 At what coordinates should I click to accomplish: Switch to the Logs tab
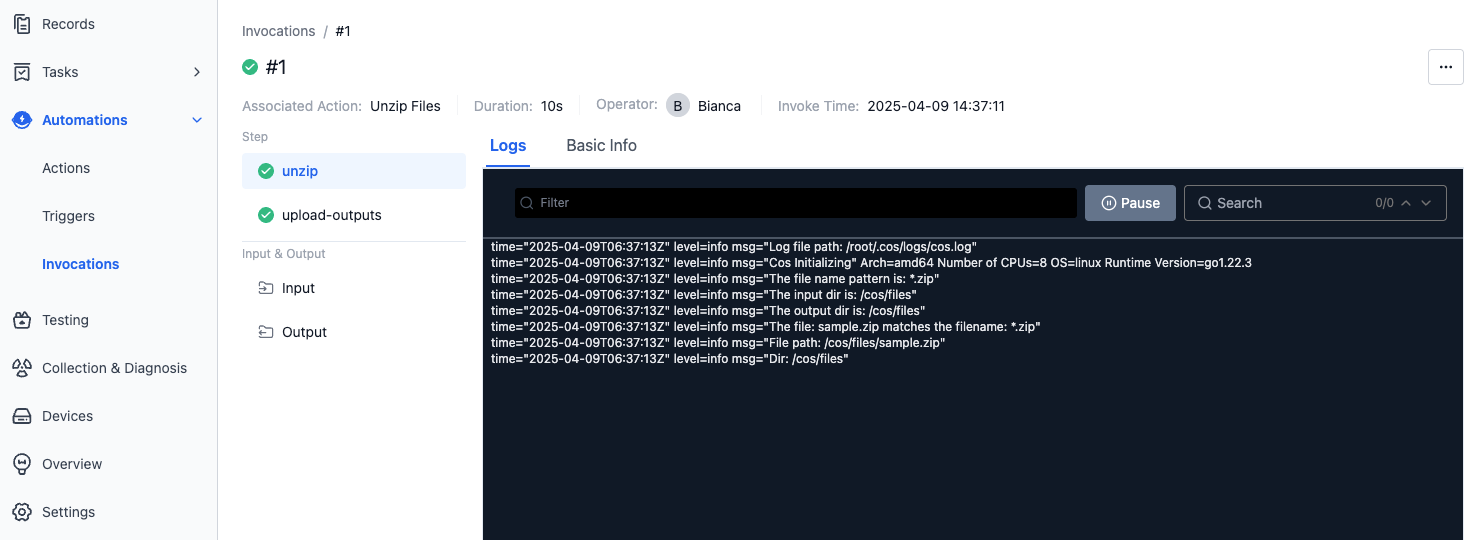(508, 146)
